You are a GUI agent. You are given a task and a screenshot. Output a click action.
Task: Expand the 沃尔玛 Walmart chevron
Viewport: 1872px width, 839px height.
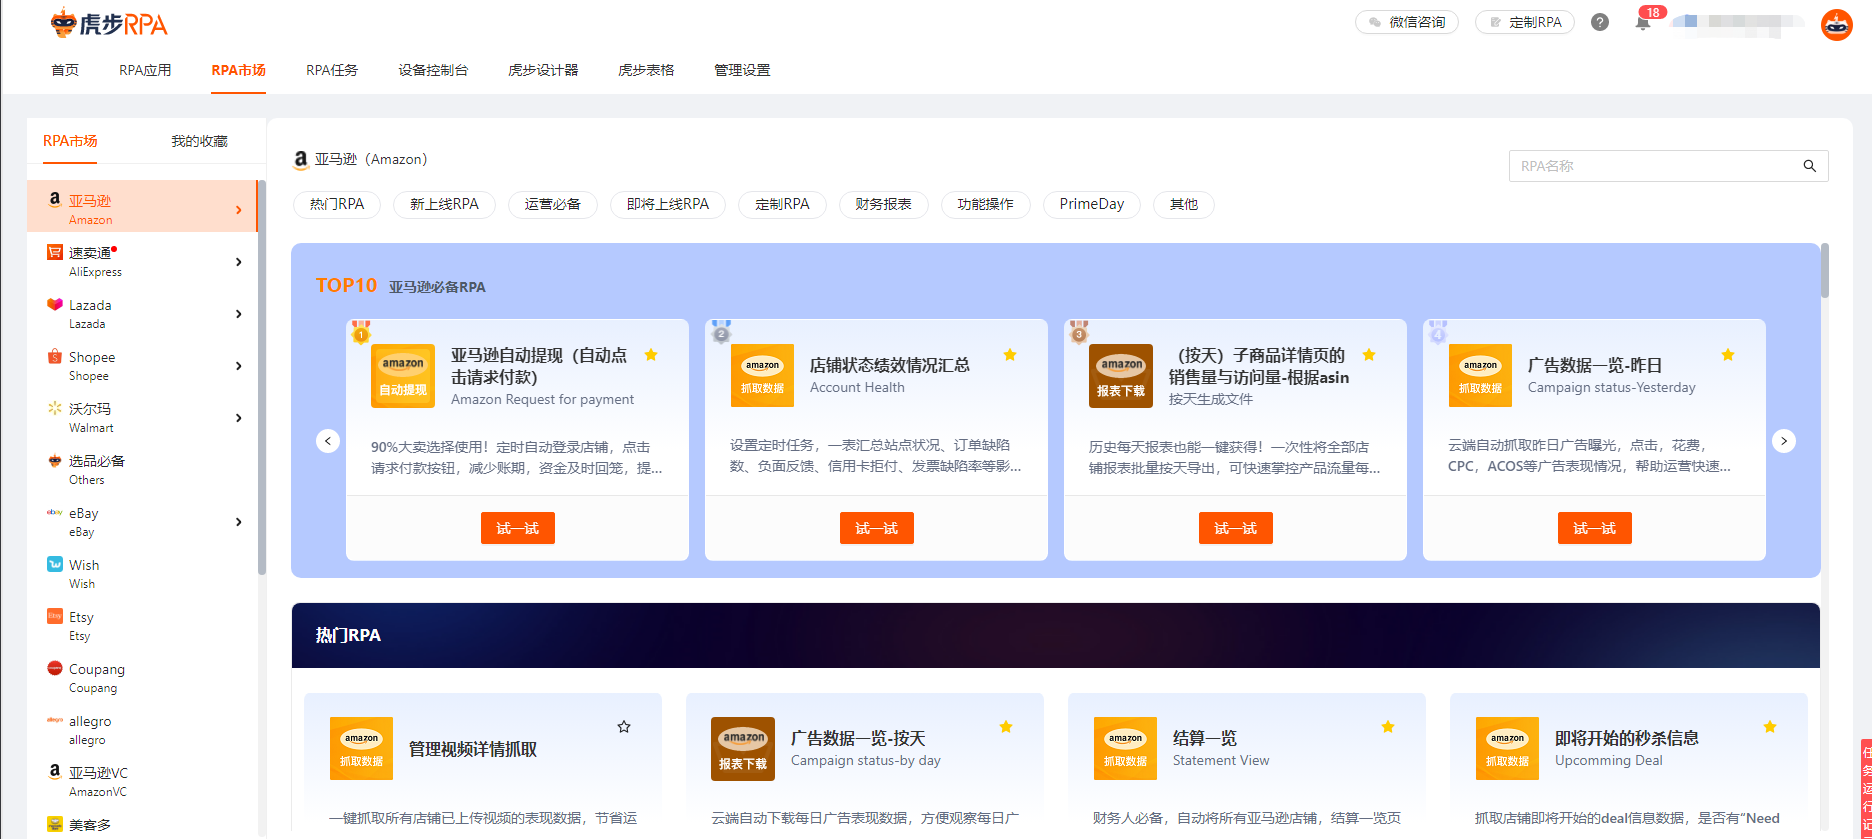pos(238,418)
